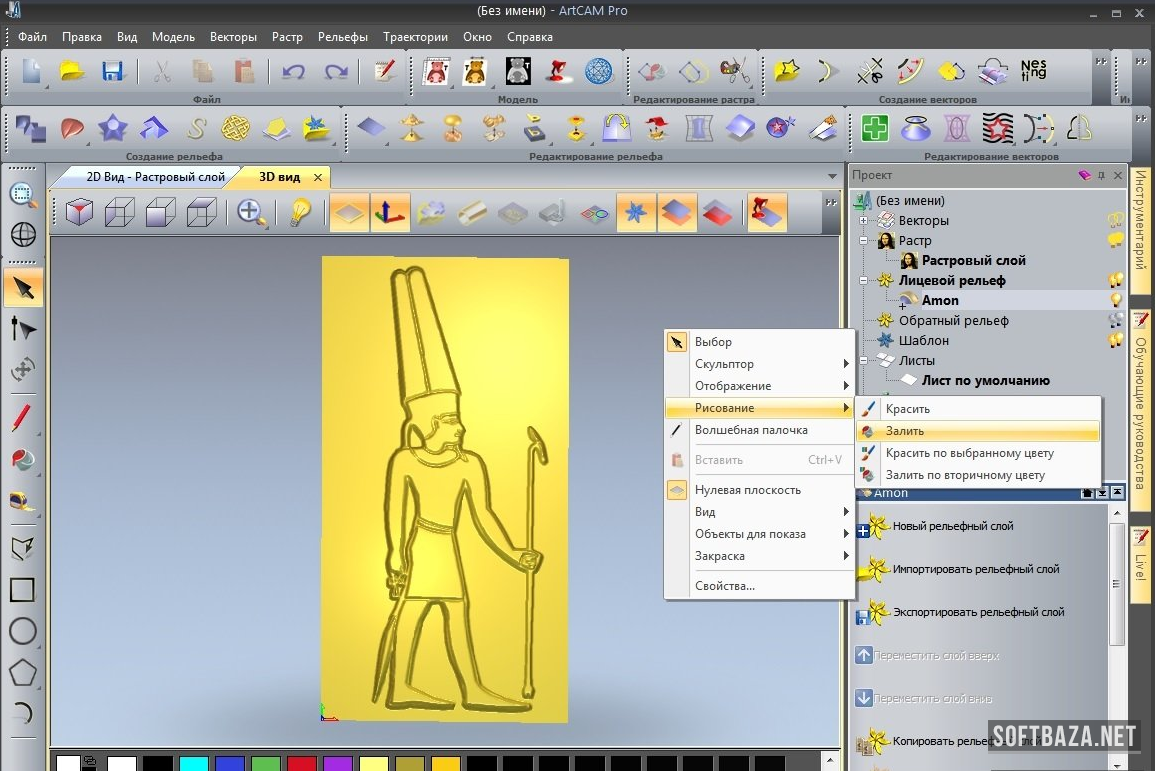Click the light bulb icon in 3D toolbar
This screenshot has width=1155, height=771.
pos(299,212)
